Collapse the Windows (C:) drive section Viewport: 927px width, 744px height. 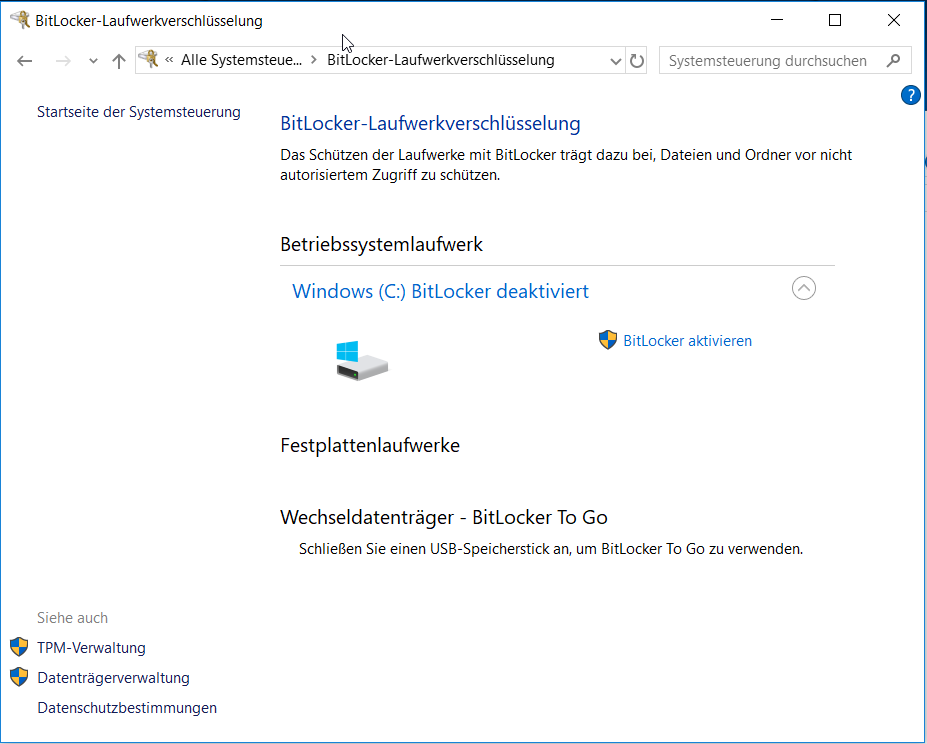803,288
